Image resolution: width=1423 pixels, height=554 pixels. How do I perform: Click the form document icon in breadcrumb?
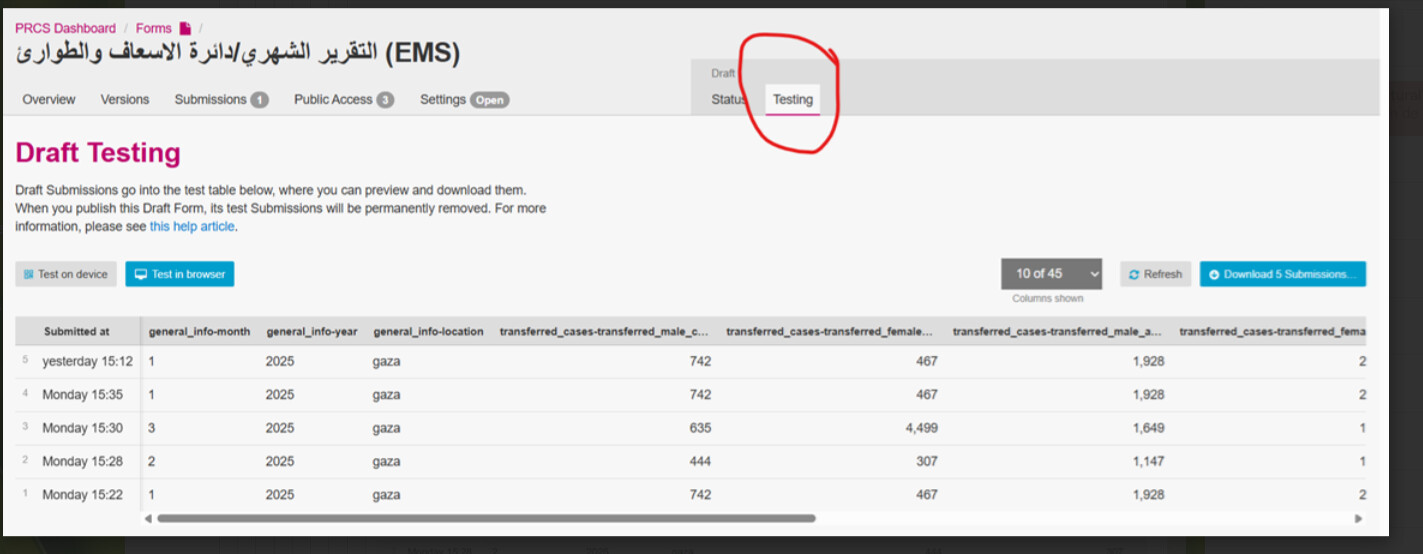(185, 29)
